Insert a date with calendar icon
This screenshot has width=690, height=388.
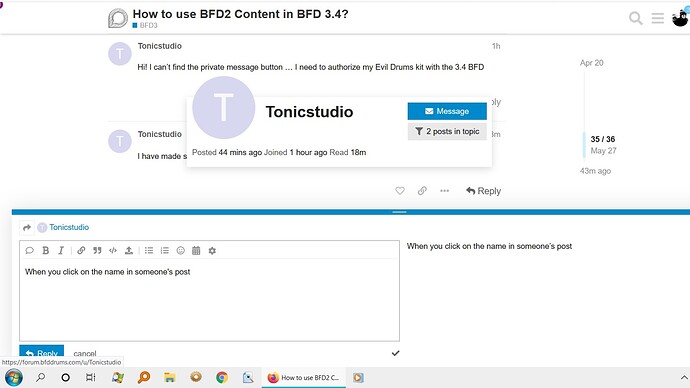(196, 250)
